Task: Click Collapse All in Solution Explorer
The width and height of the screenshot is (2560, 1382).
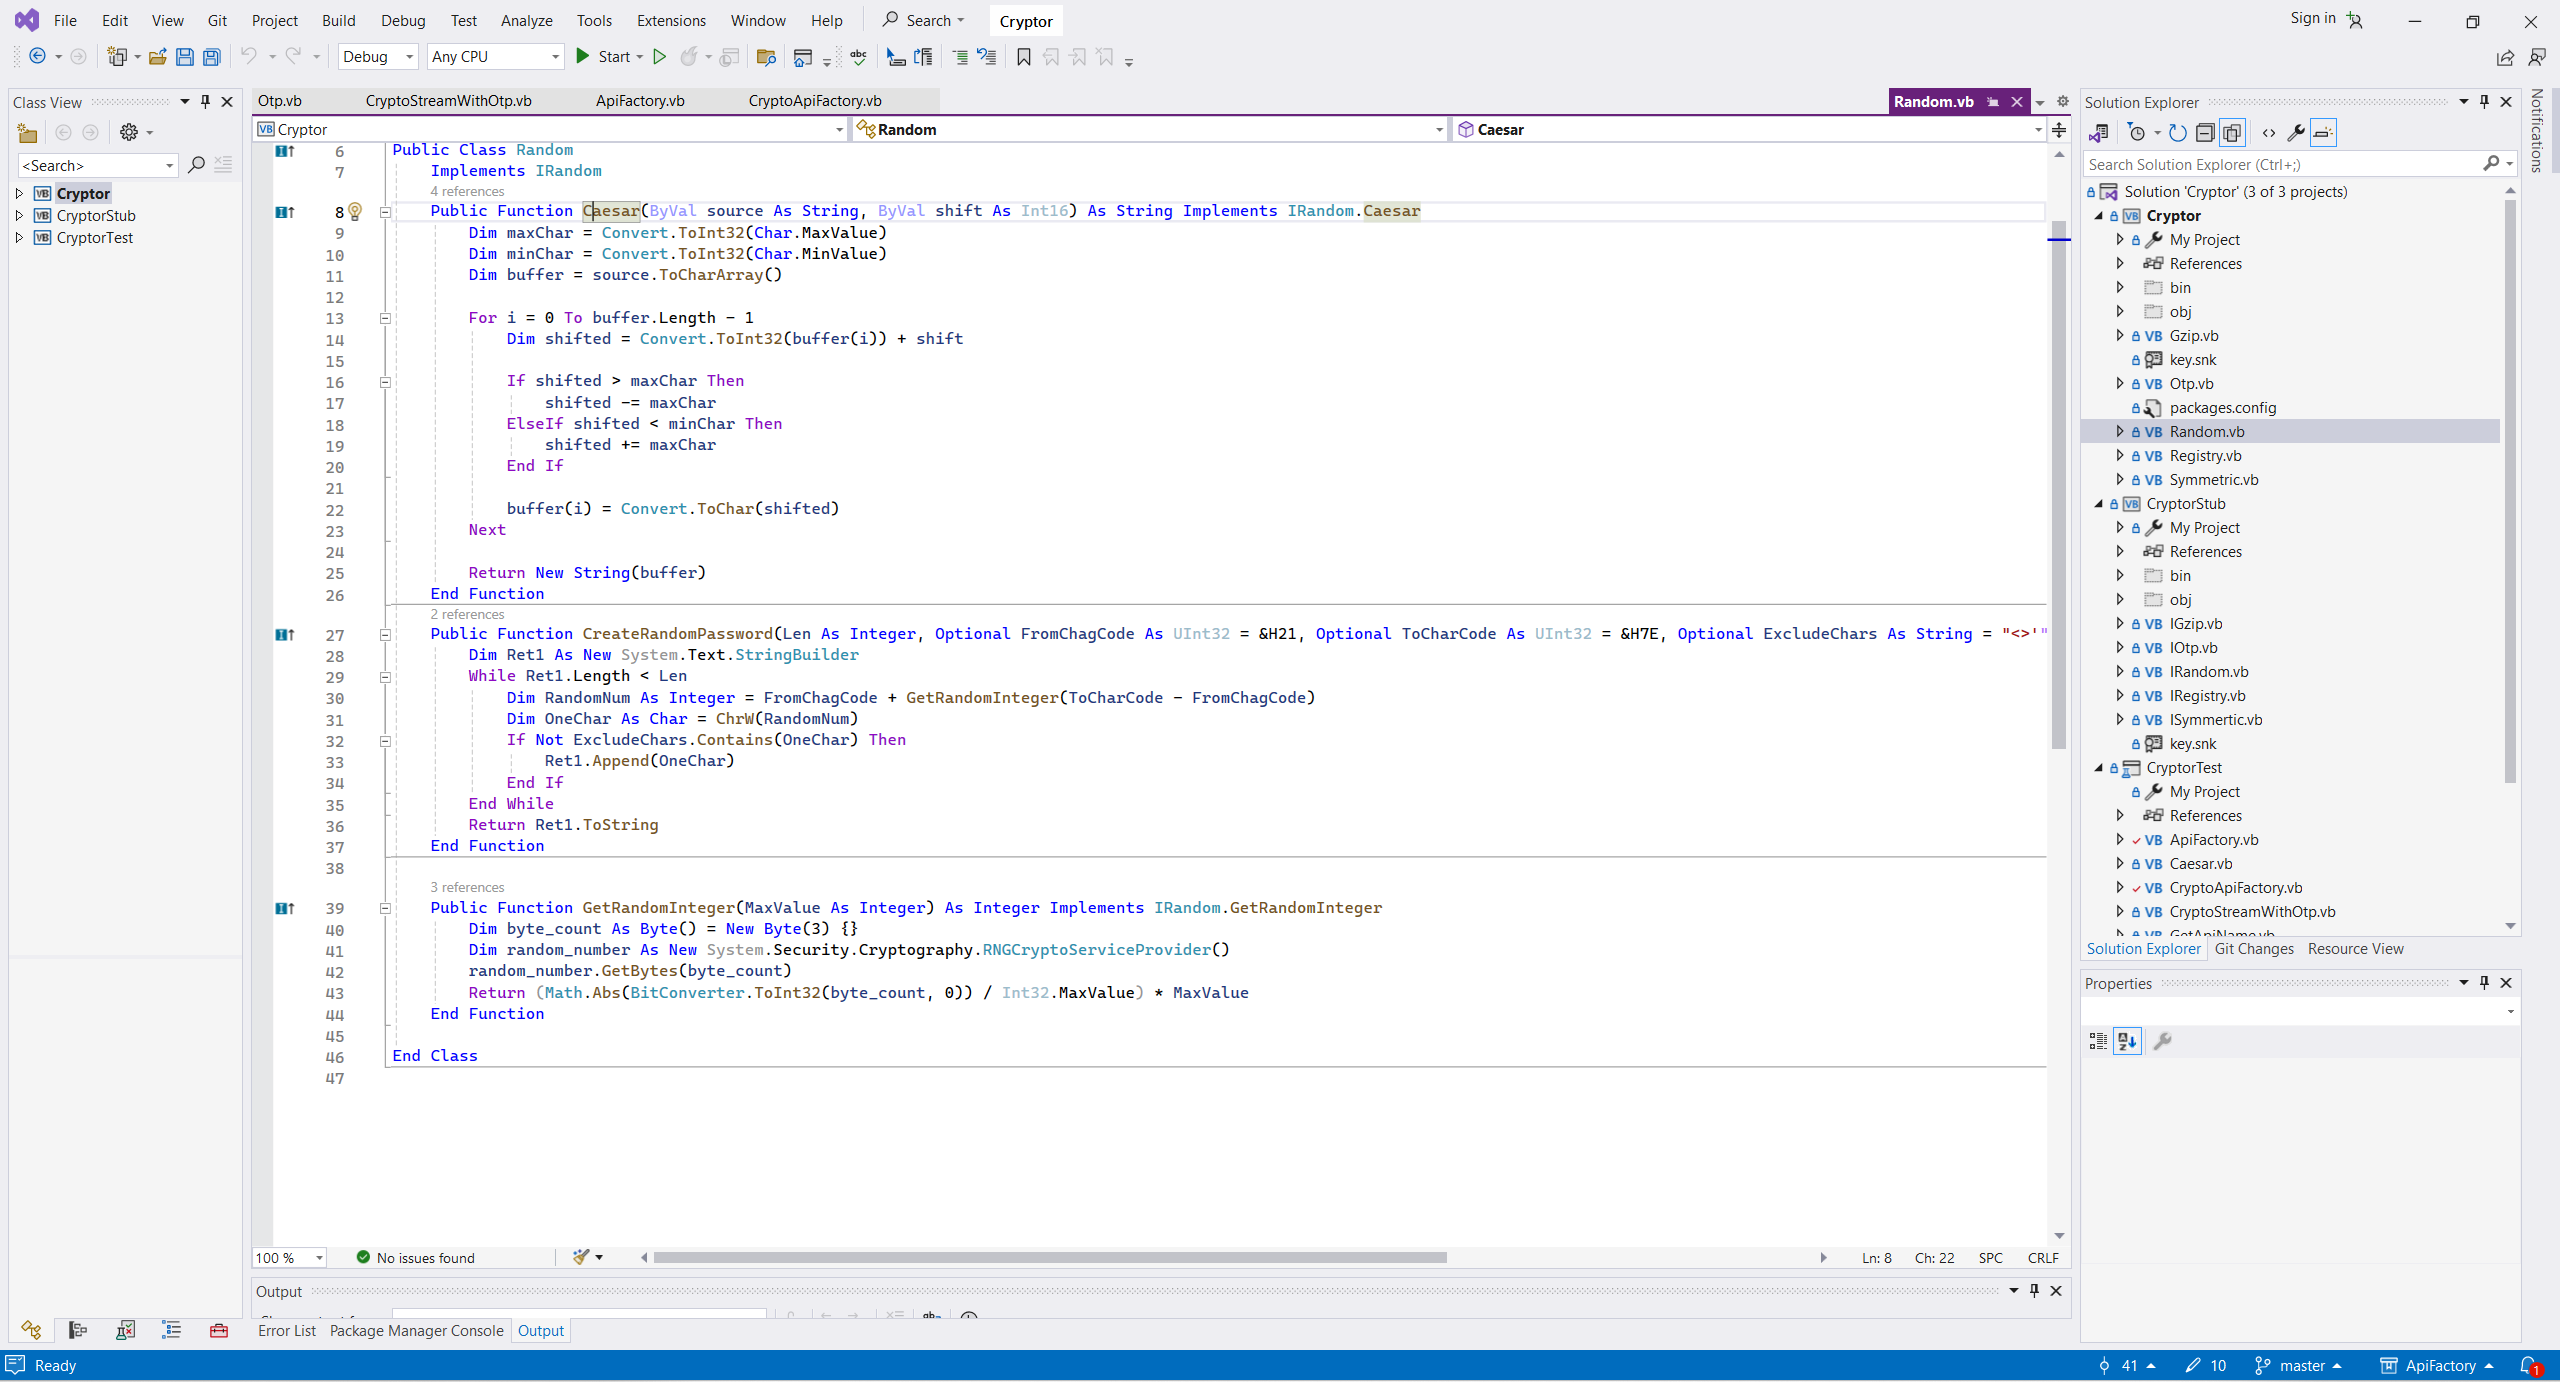Action: point(2205,133)
